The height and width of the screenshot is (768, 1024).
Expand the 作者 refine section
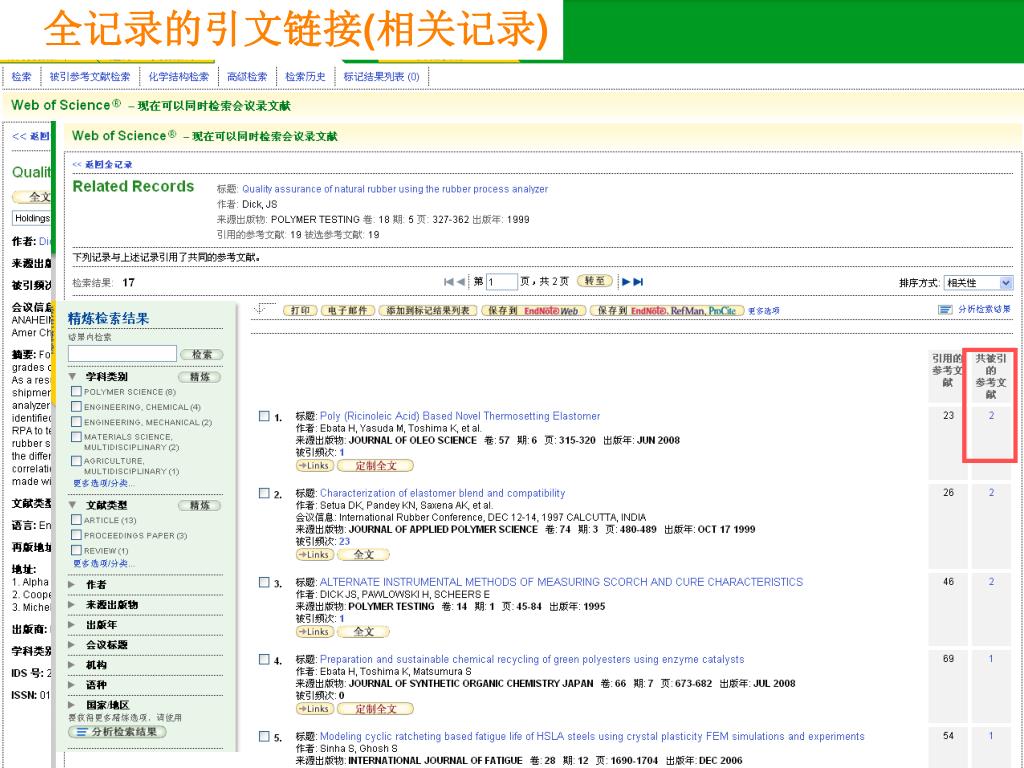(72, 584)
